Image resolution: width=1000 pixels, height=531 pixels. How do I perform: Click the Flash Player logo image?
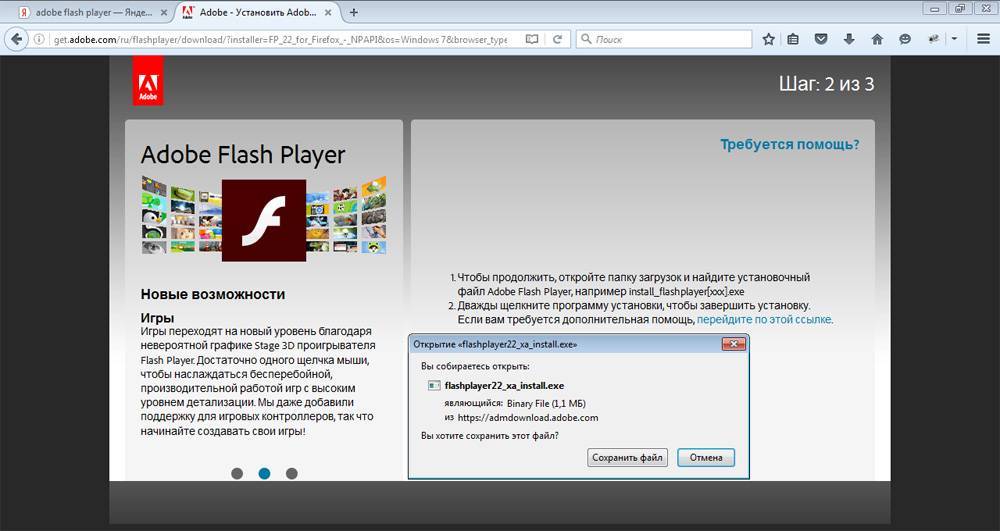pyautogui.click(x=263, y=221)
